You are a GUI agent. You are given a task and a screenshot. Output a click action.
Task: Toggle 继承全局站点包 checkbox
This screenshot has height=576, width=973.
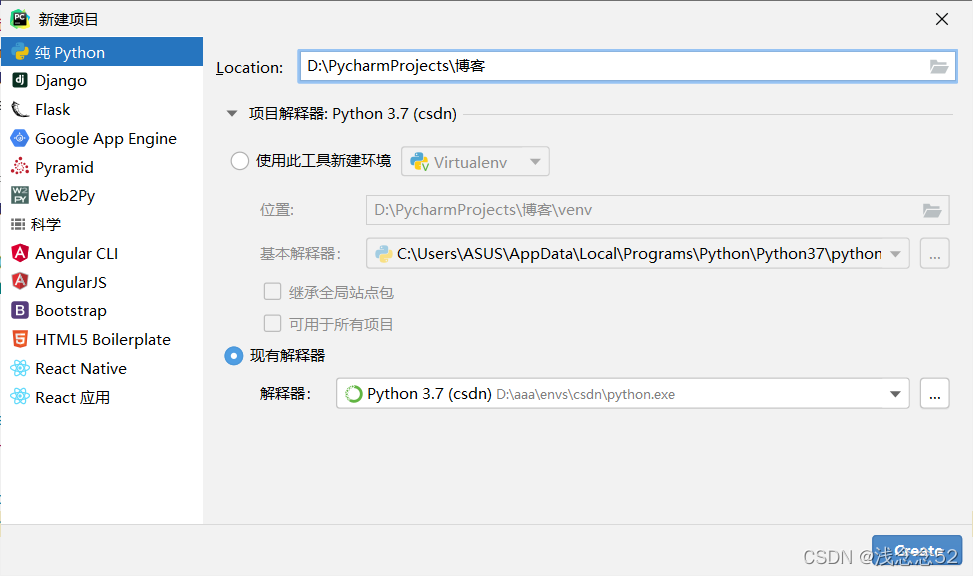(x=272, y=292)
